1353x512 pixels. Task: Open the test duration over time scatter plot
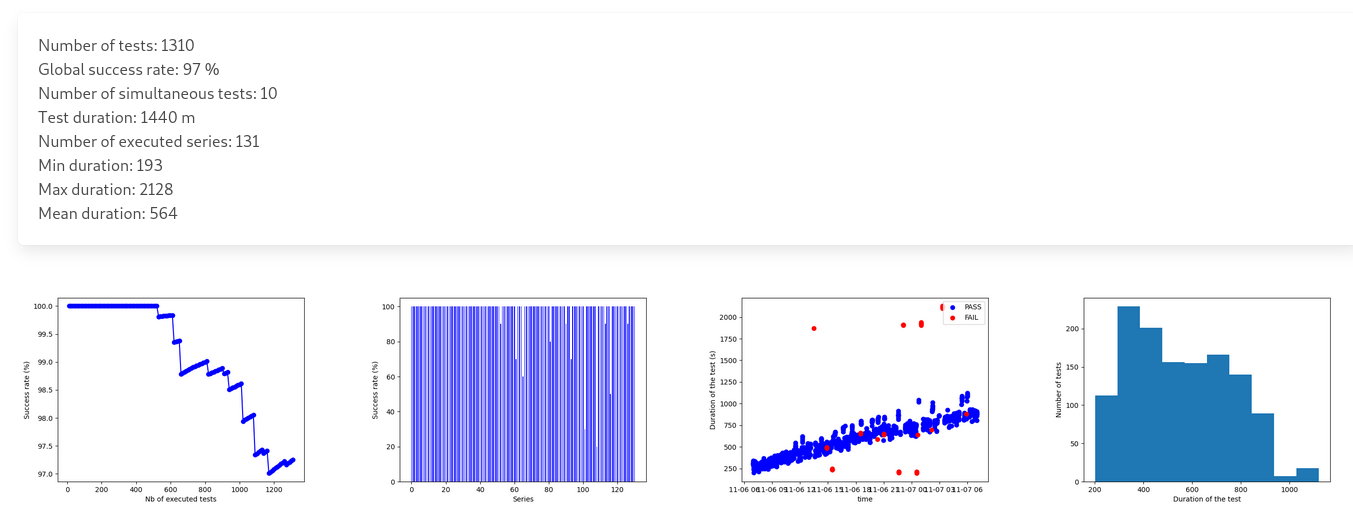[x=850, y=400]
